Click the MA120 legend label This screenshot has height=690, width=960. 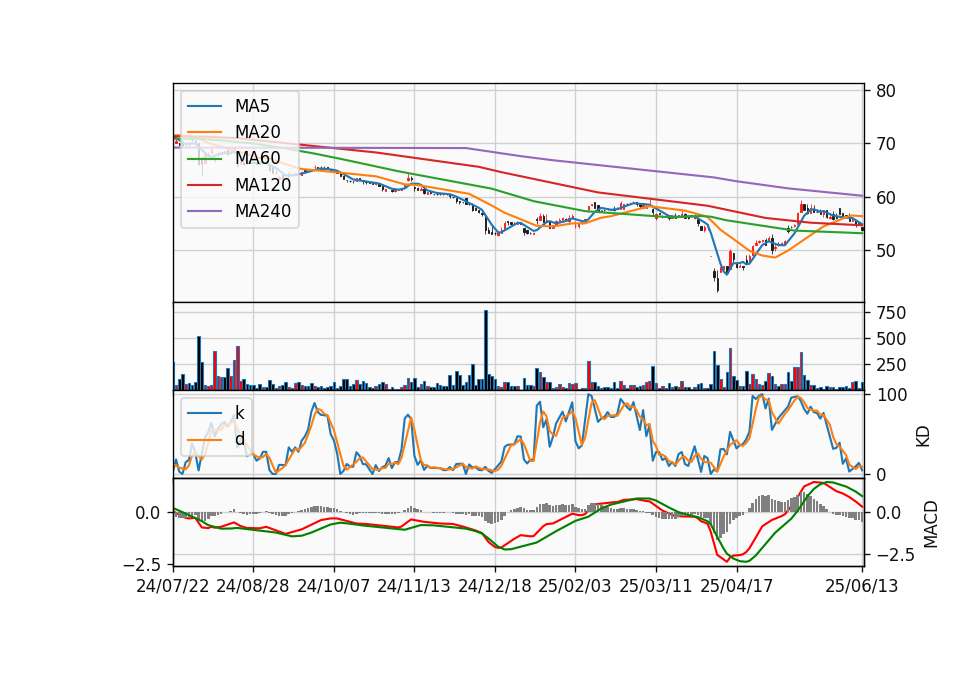pyautogui.click(x=263, y=185)
